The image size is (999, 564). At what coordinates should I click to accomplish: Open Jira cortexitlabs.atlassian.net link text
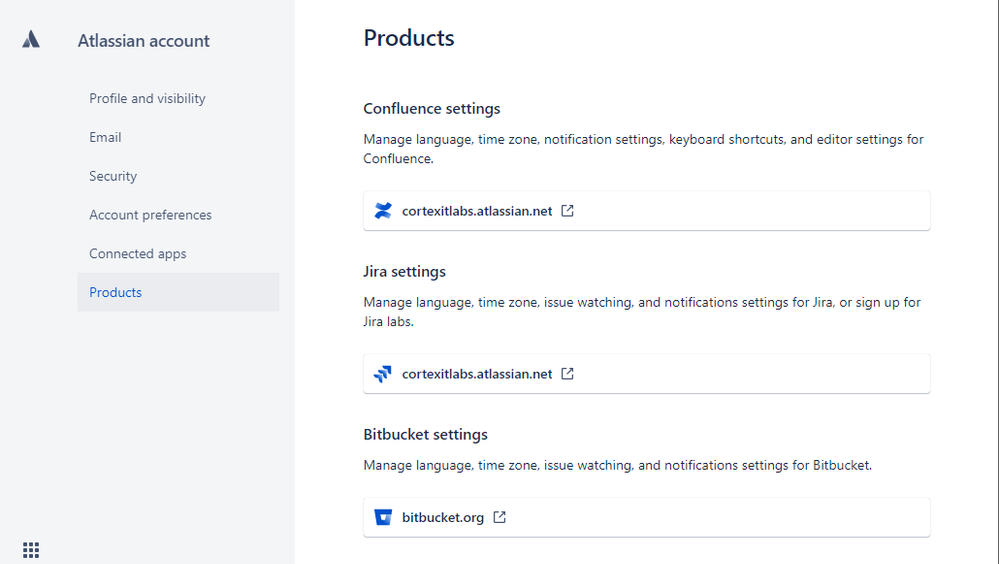tap(477, 374)
